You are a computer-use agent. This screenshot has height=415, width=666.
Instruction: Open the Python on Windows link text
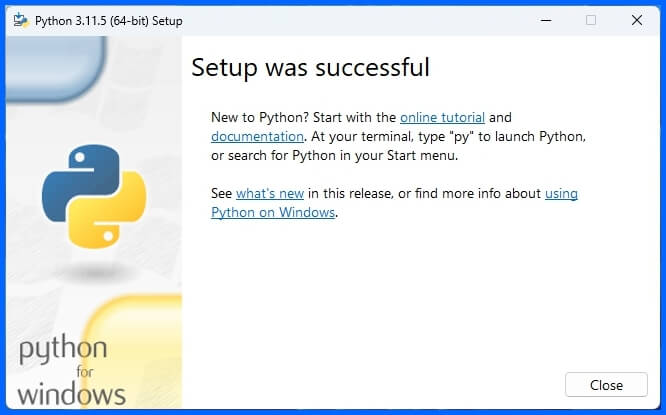273,212
